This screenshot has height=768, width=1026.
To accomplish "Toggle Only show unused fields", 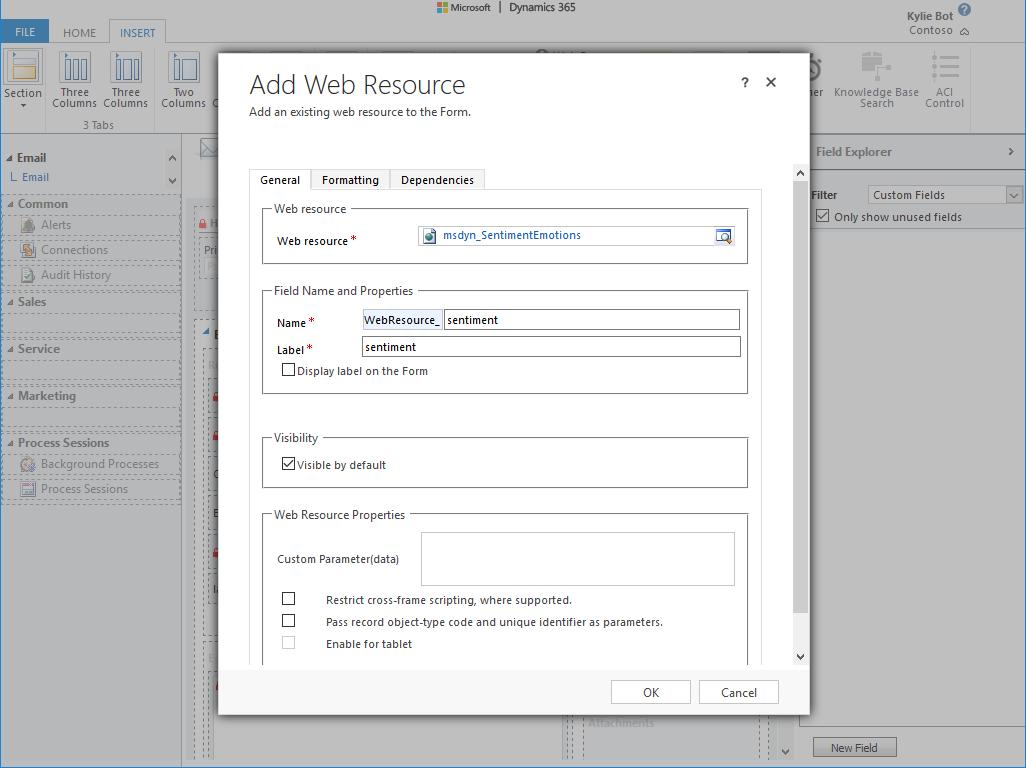I will (x=823, y=216).
